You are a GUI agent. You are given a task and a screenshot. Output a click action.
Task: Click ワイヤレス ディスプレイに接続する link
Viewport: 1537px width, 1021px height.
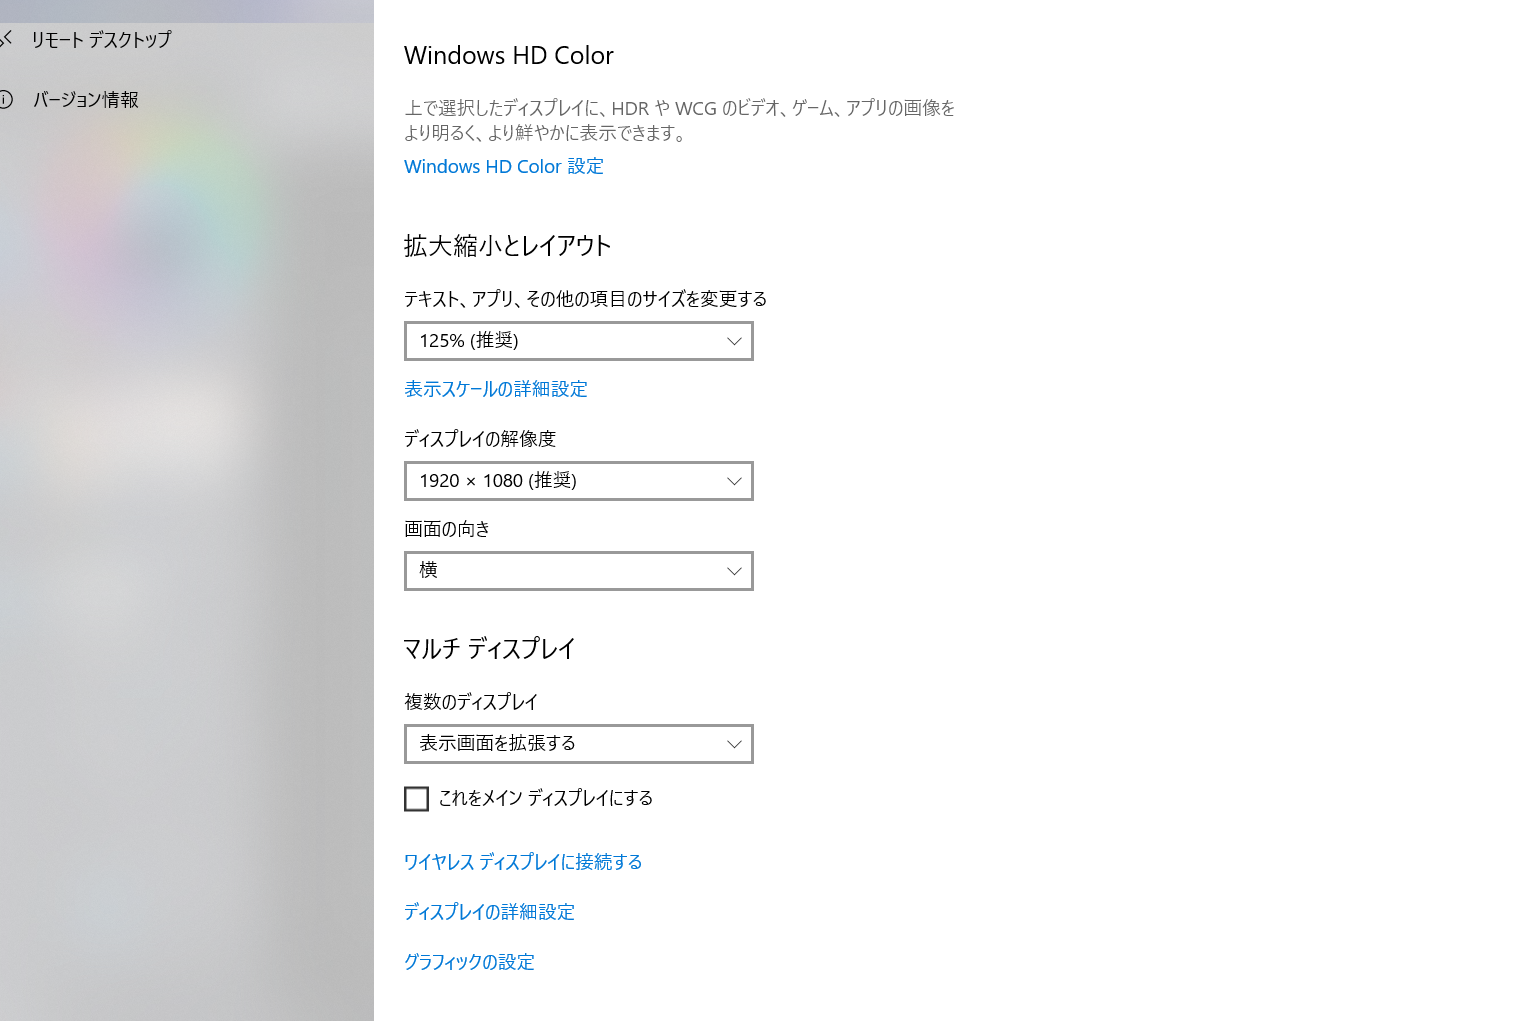pyautogui.click(x=523, y=862)
